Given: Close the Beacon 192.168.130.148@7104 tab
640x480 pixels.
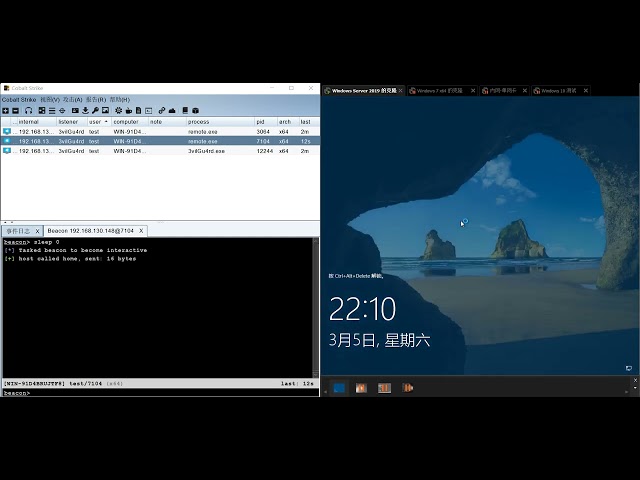Looking at the screenshot, I should click(141, 231).
